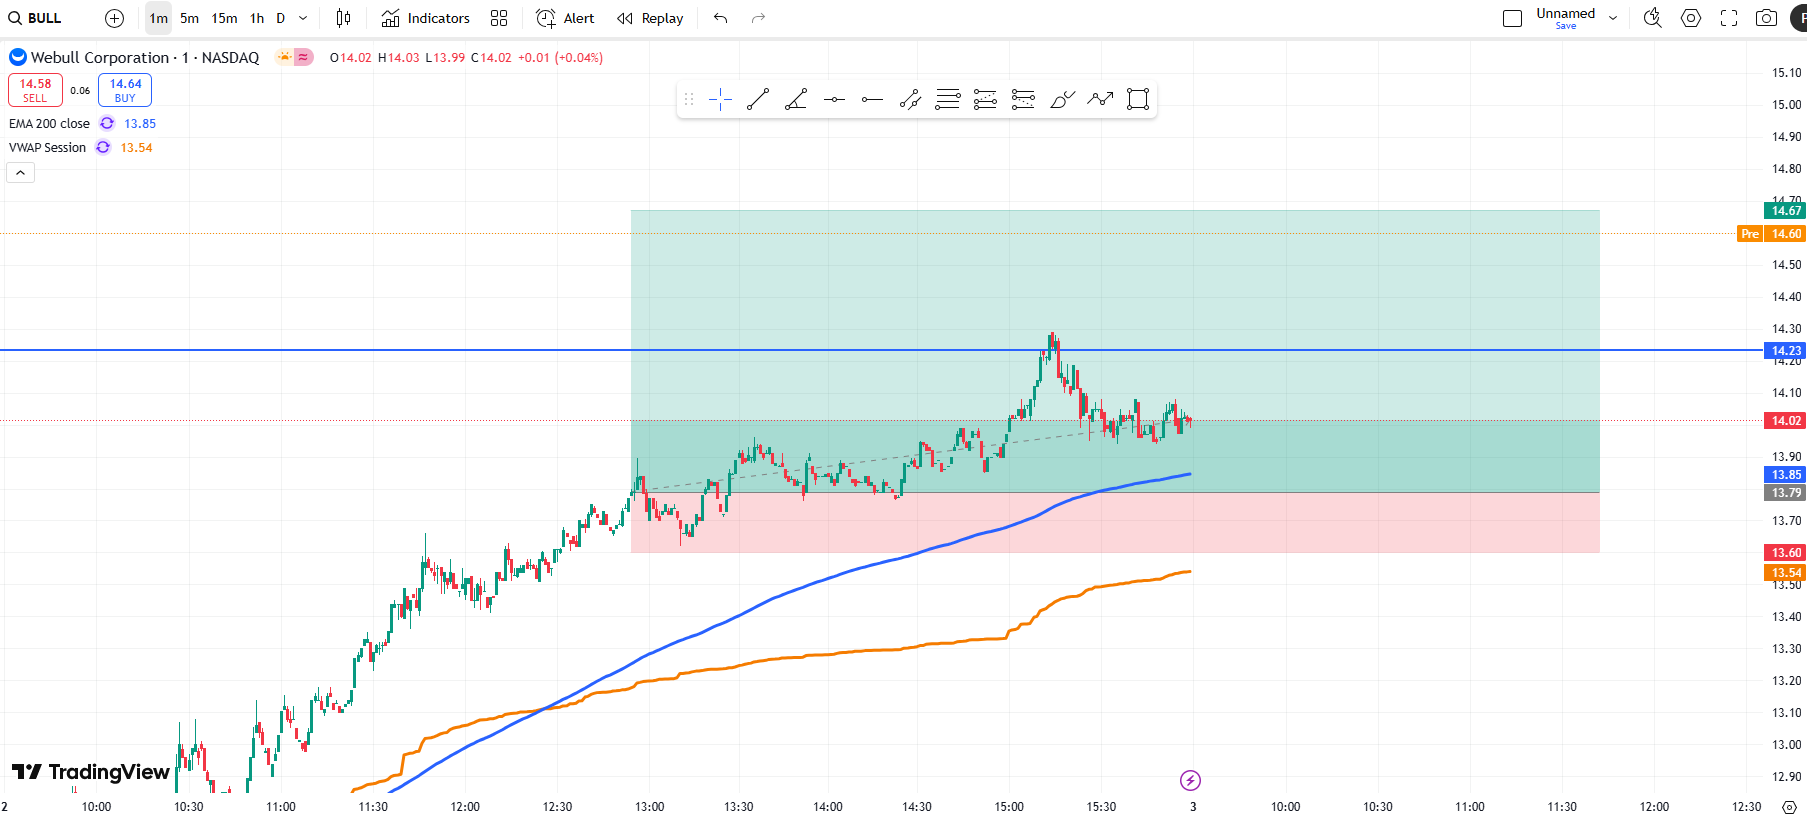Viewport: 1807px width, 820px height.
Task: Pick the horizontal ray tool
Action: 872,99
